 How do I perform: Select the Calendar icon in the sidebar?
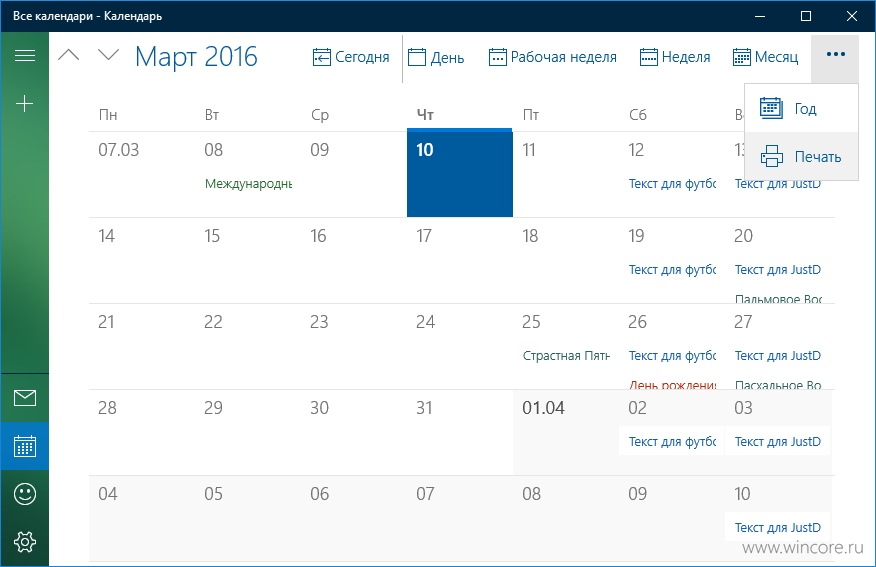click(x=25, y=446)
